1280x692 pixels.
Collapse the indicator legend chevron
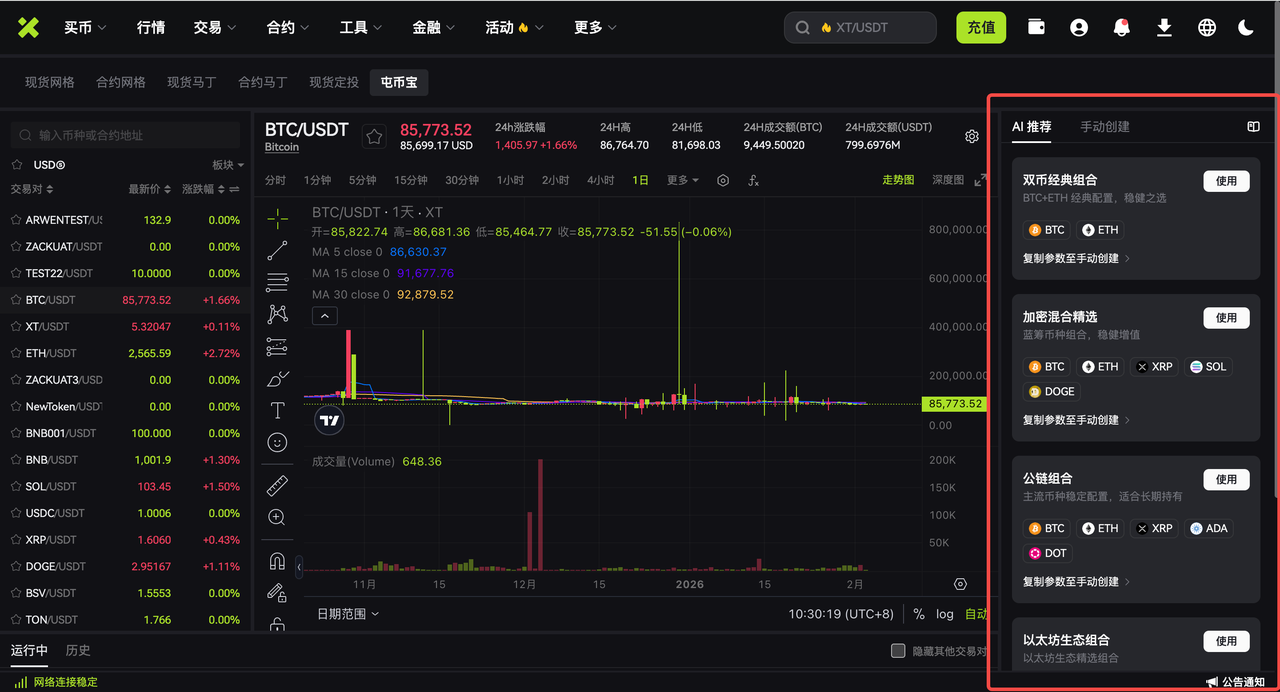tap(325, 316)
